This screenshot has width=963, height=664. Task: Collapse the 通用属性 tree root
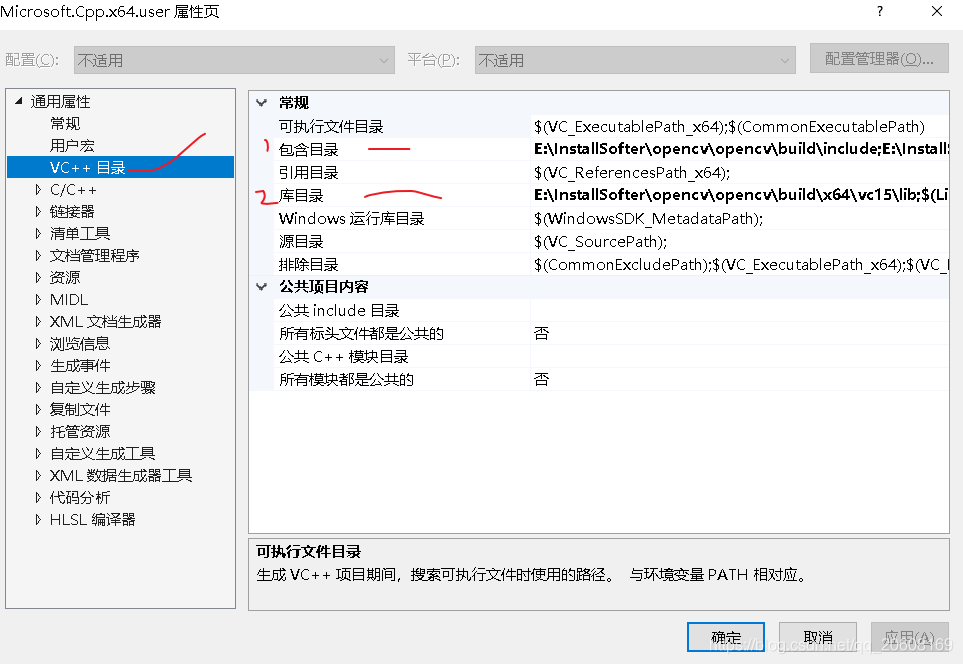point(18,101)
